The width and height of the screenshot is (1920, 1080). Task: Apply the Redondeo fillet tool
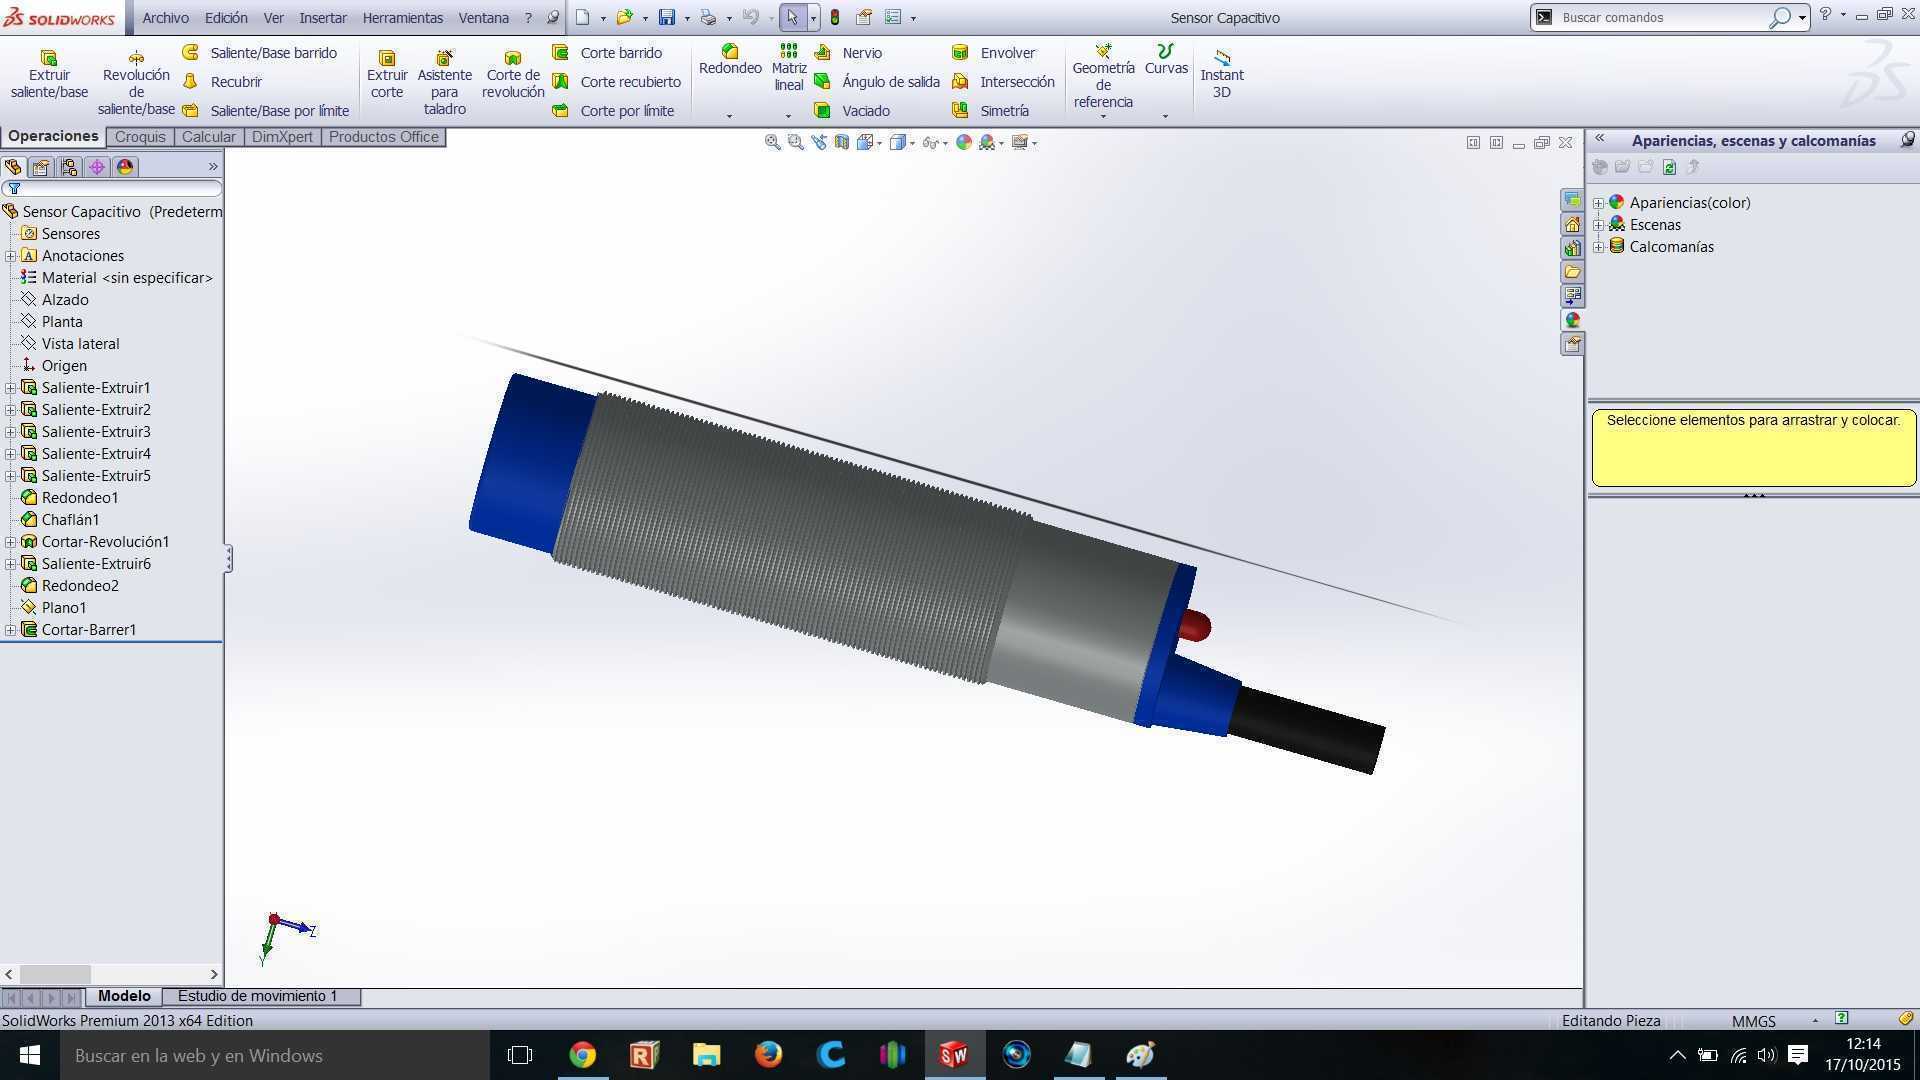pos(730,60)
